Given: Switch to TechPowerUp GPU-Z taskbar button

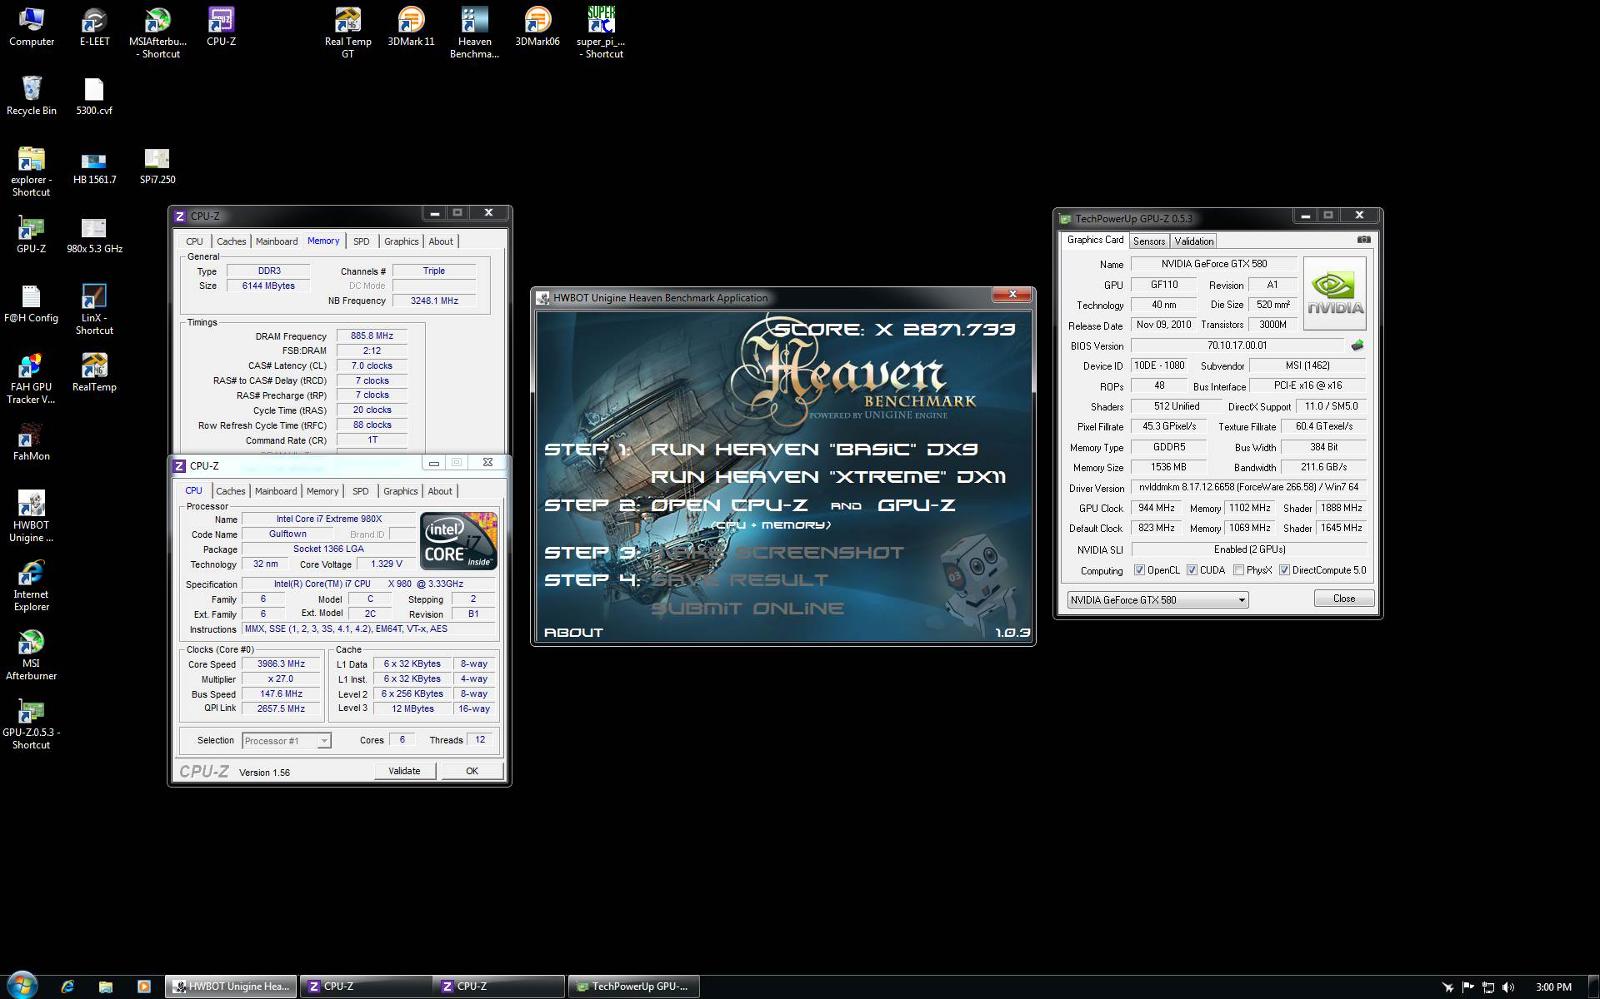Looking at the screenshot, I should point(633,986).
